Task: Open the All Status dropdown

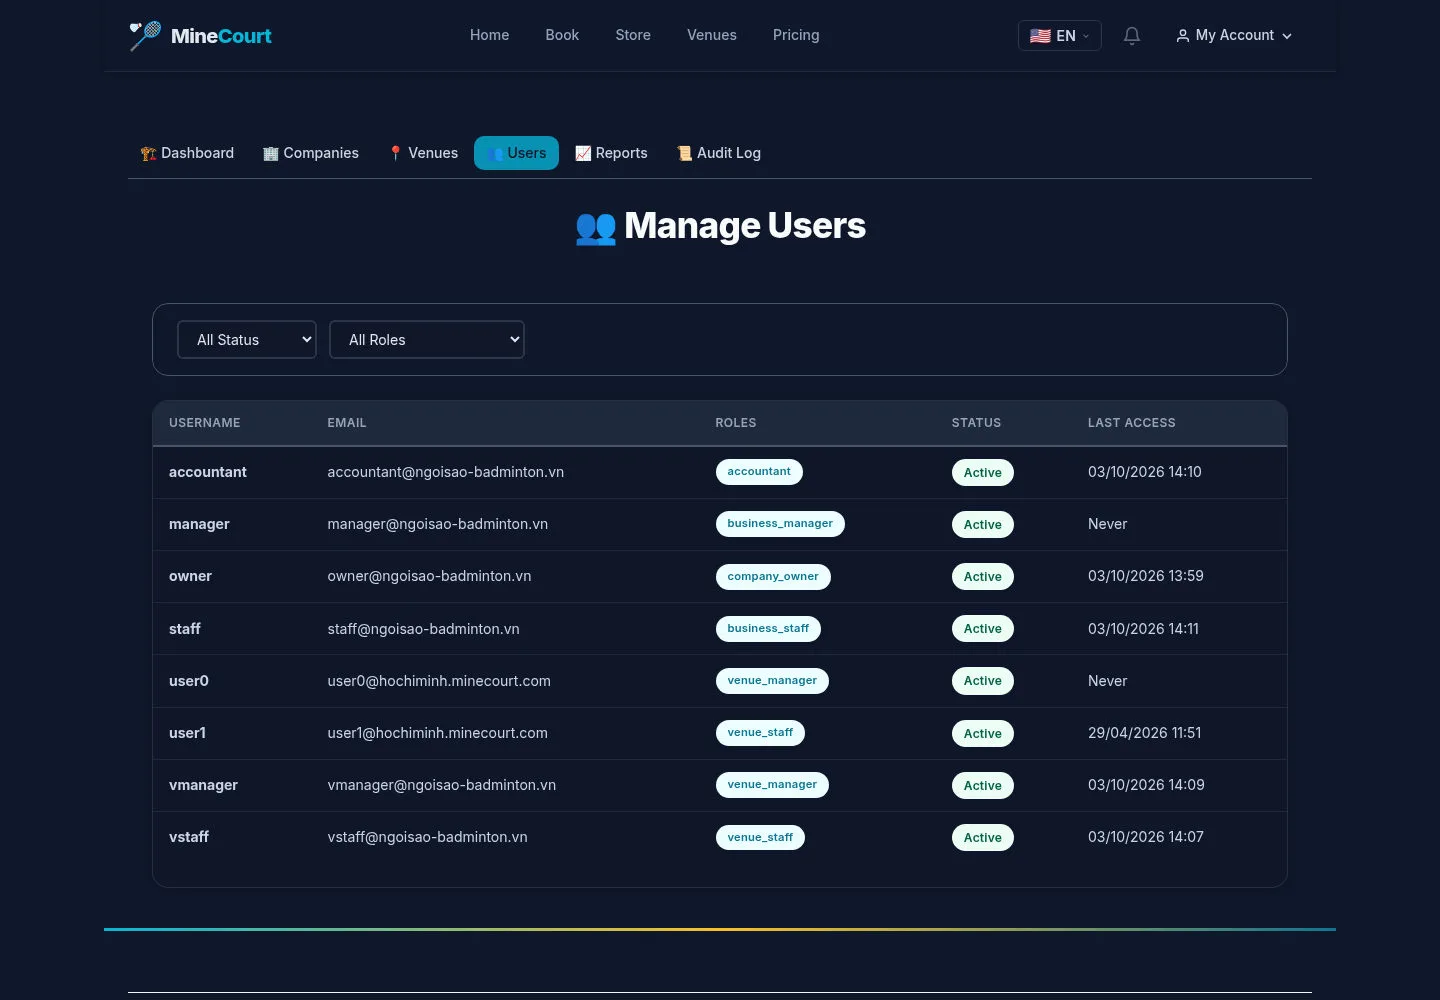Action: pyautogui.click(x=247, y=340)
